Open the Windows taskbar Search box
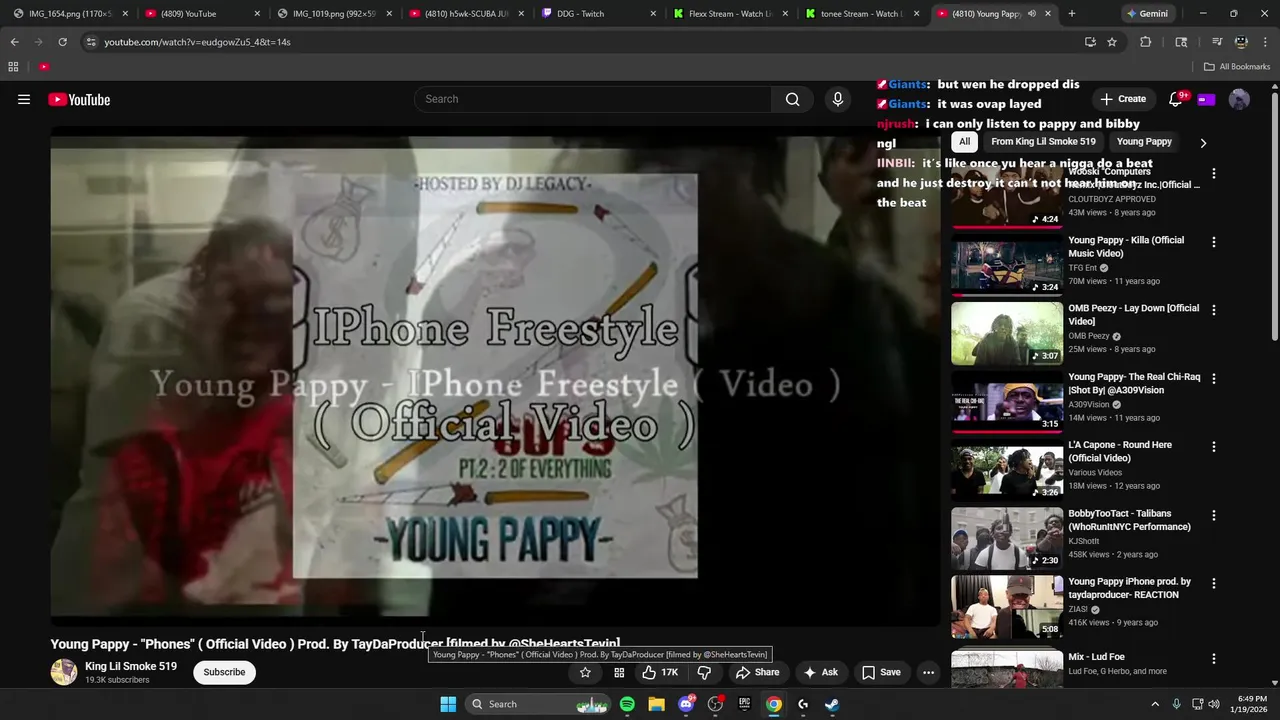 click(538, 704)
